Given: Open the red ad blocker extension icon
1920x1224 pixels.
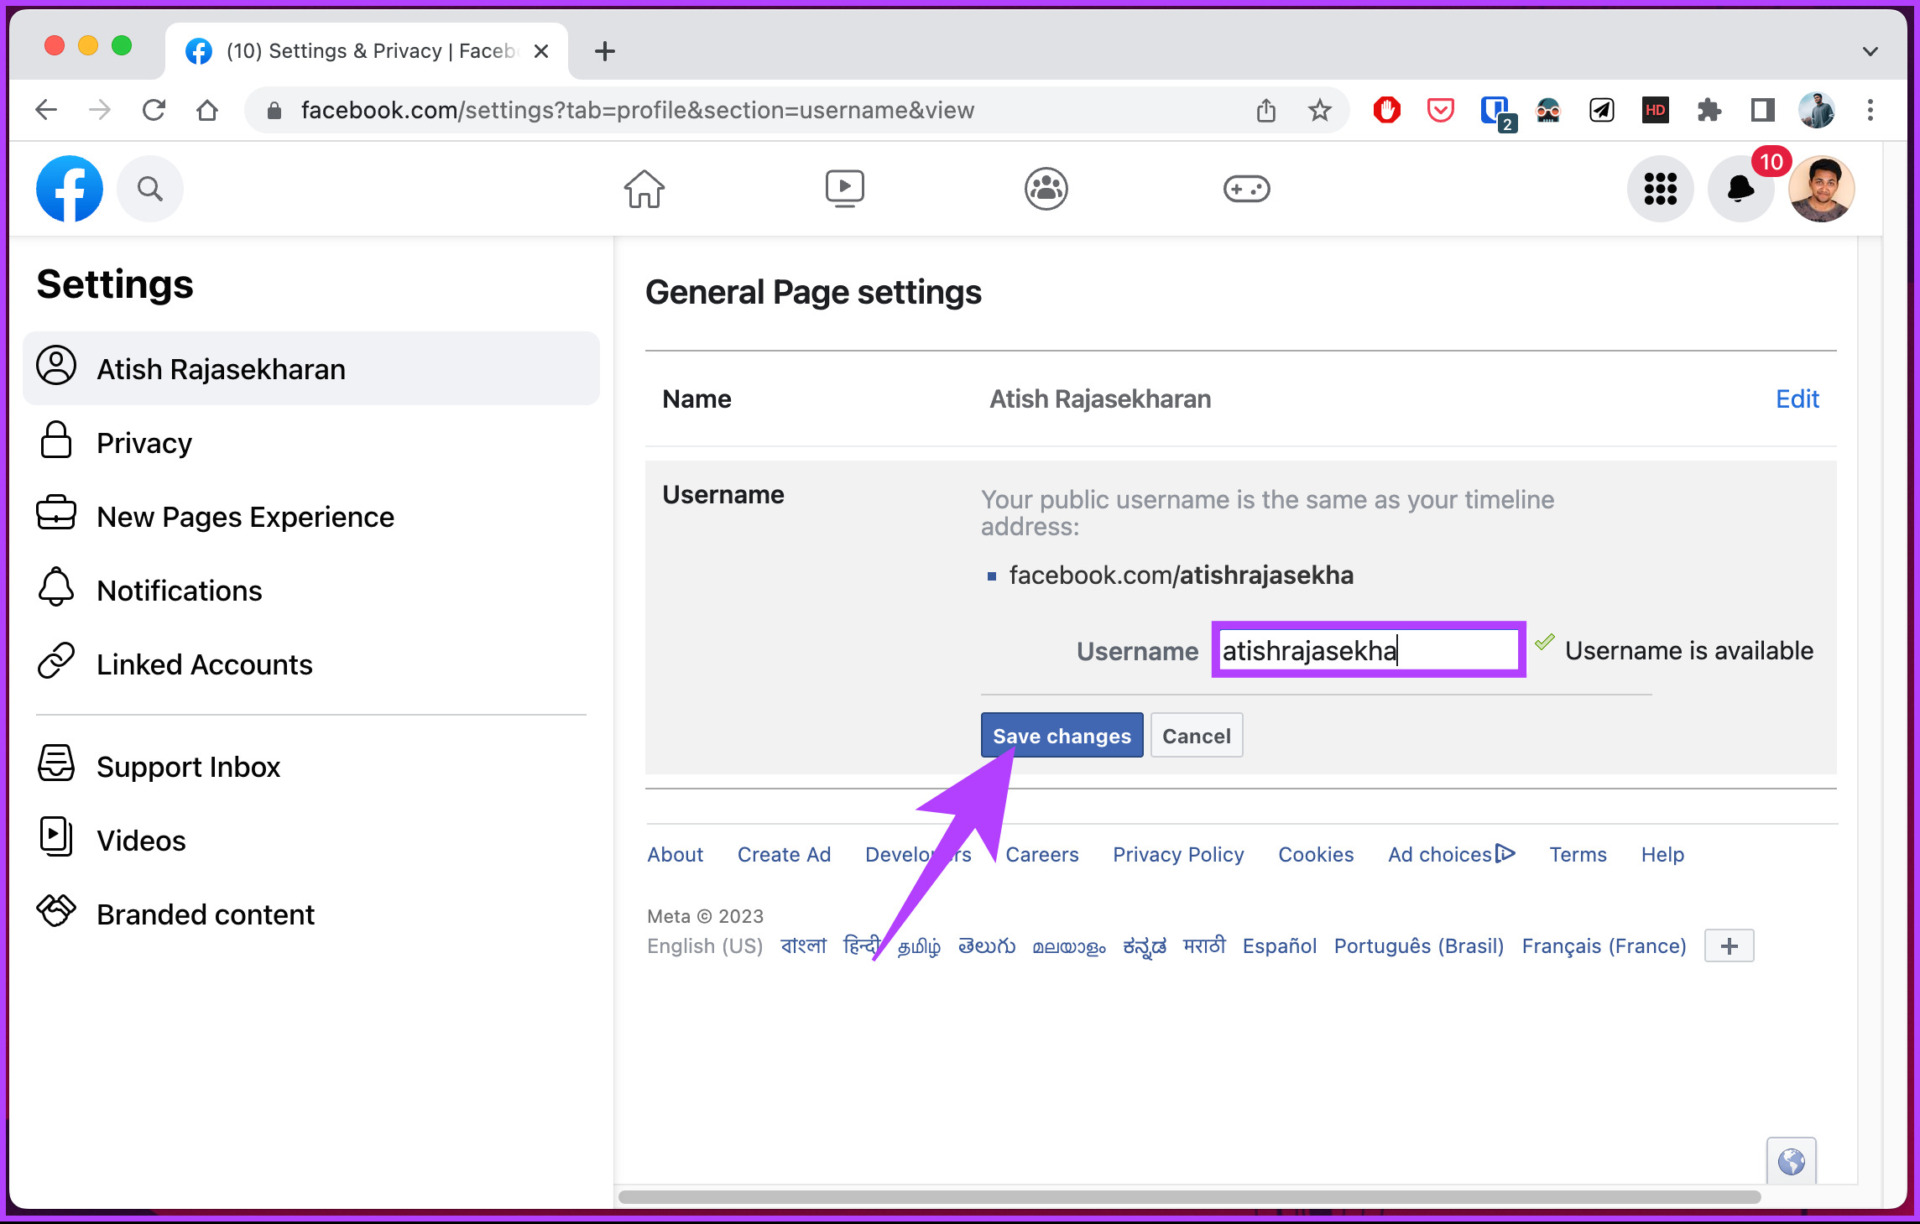Looking at the screenshot, I should click(x=1386, y=110).
